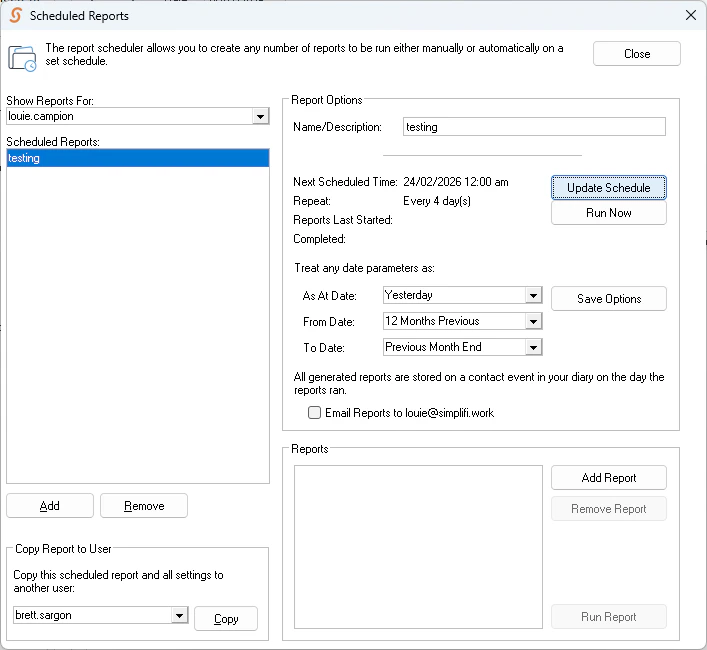Click the Add Report button

(609, 478)
